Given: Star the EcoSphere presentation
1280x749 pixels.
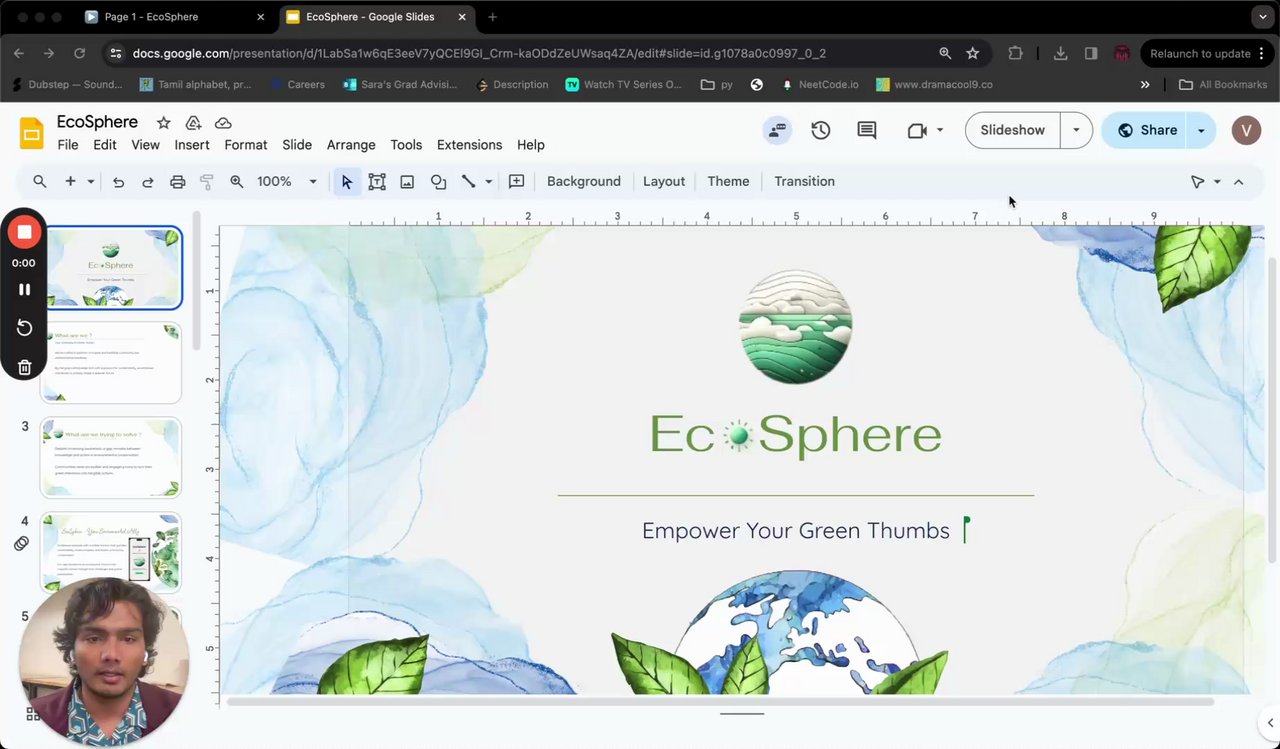Looking at the screenshot, I should pyautogui.click(x=163, y=123).
